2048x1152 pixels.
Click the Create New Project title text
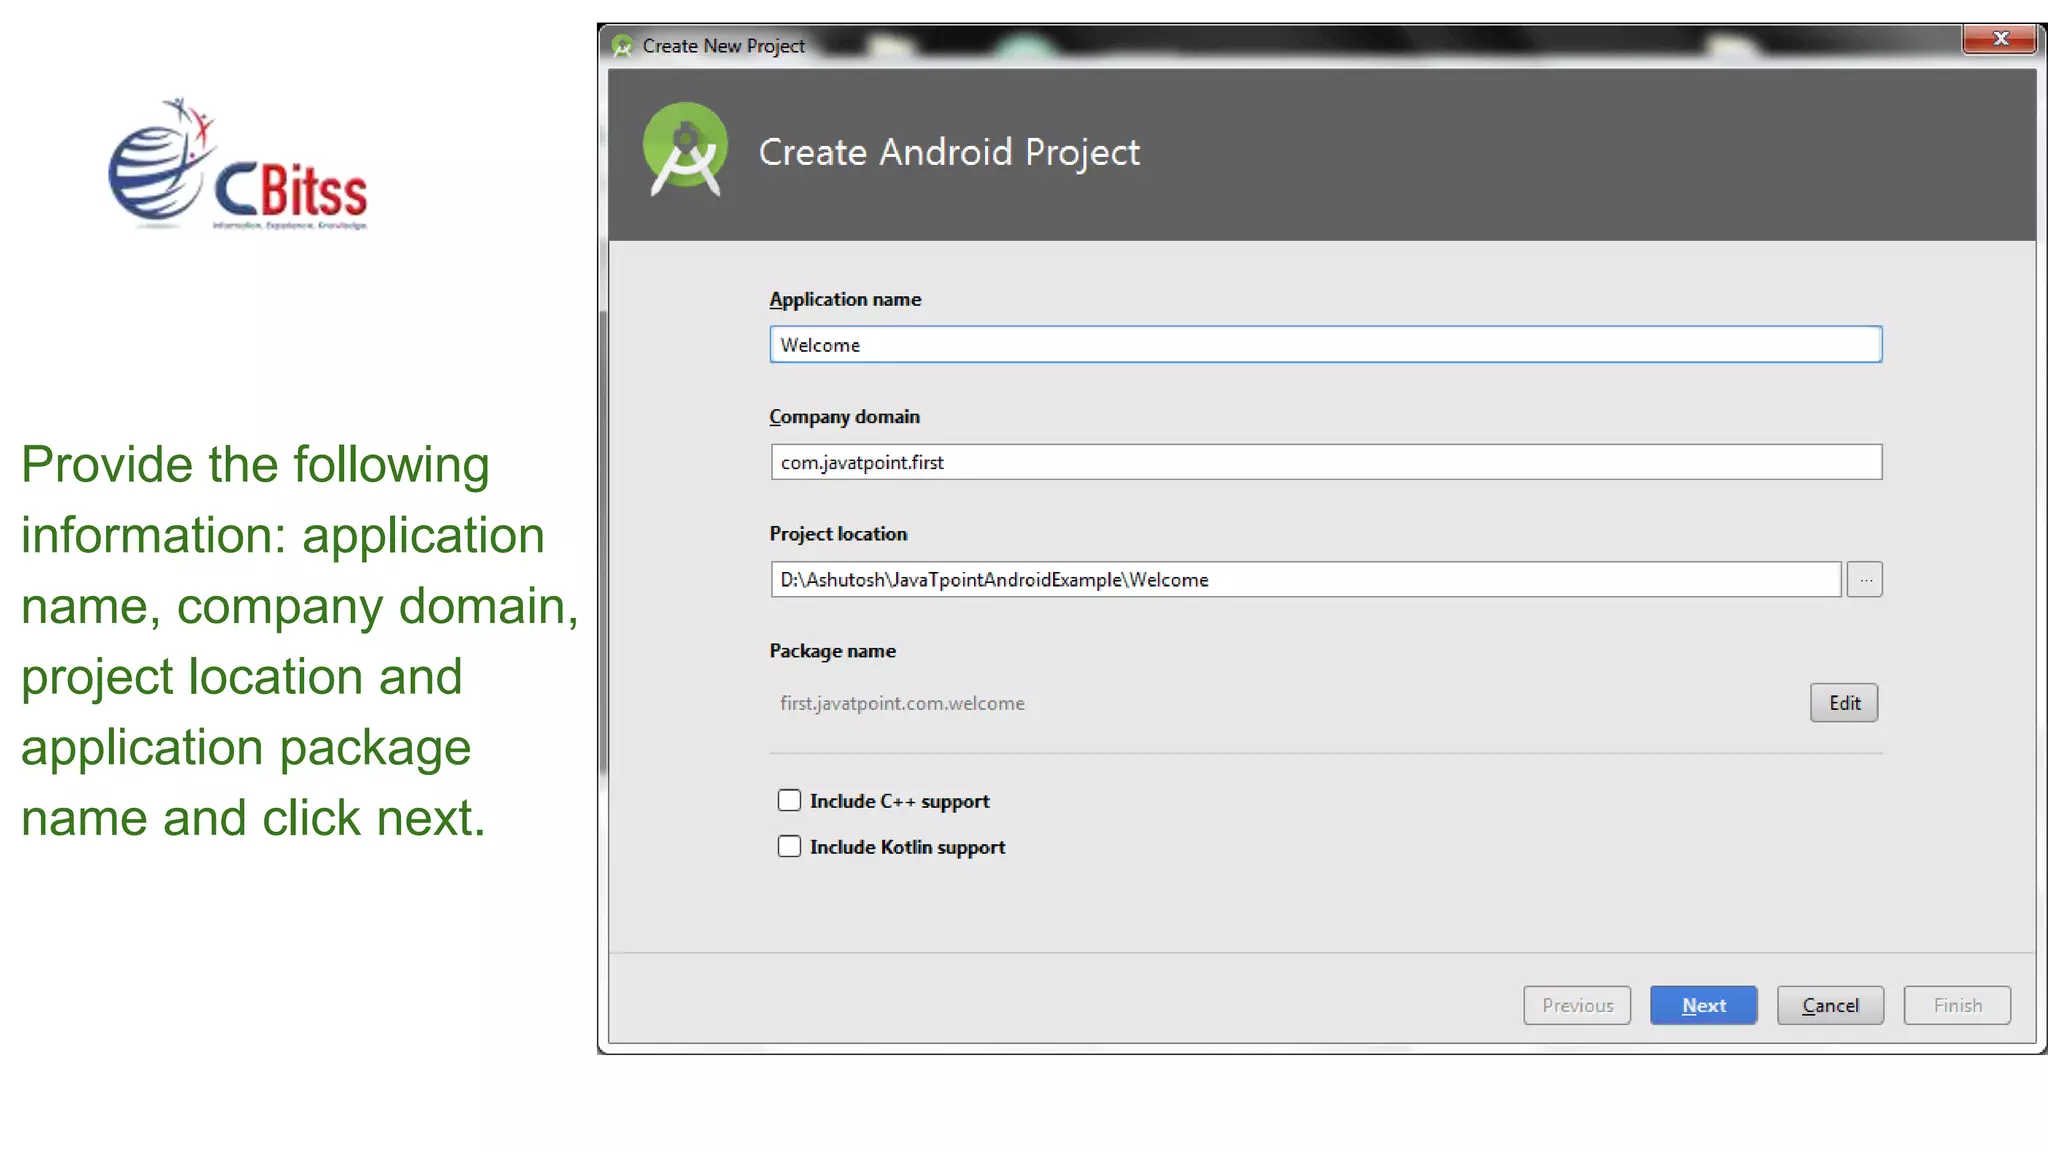[x=723, y=46]
